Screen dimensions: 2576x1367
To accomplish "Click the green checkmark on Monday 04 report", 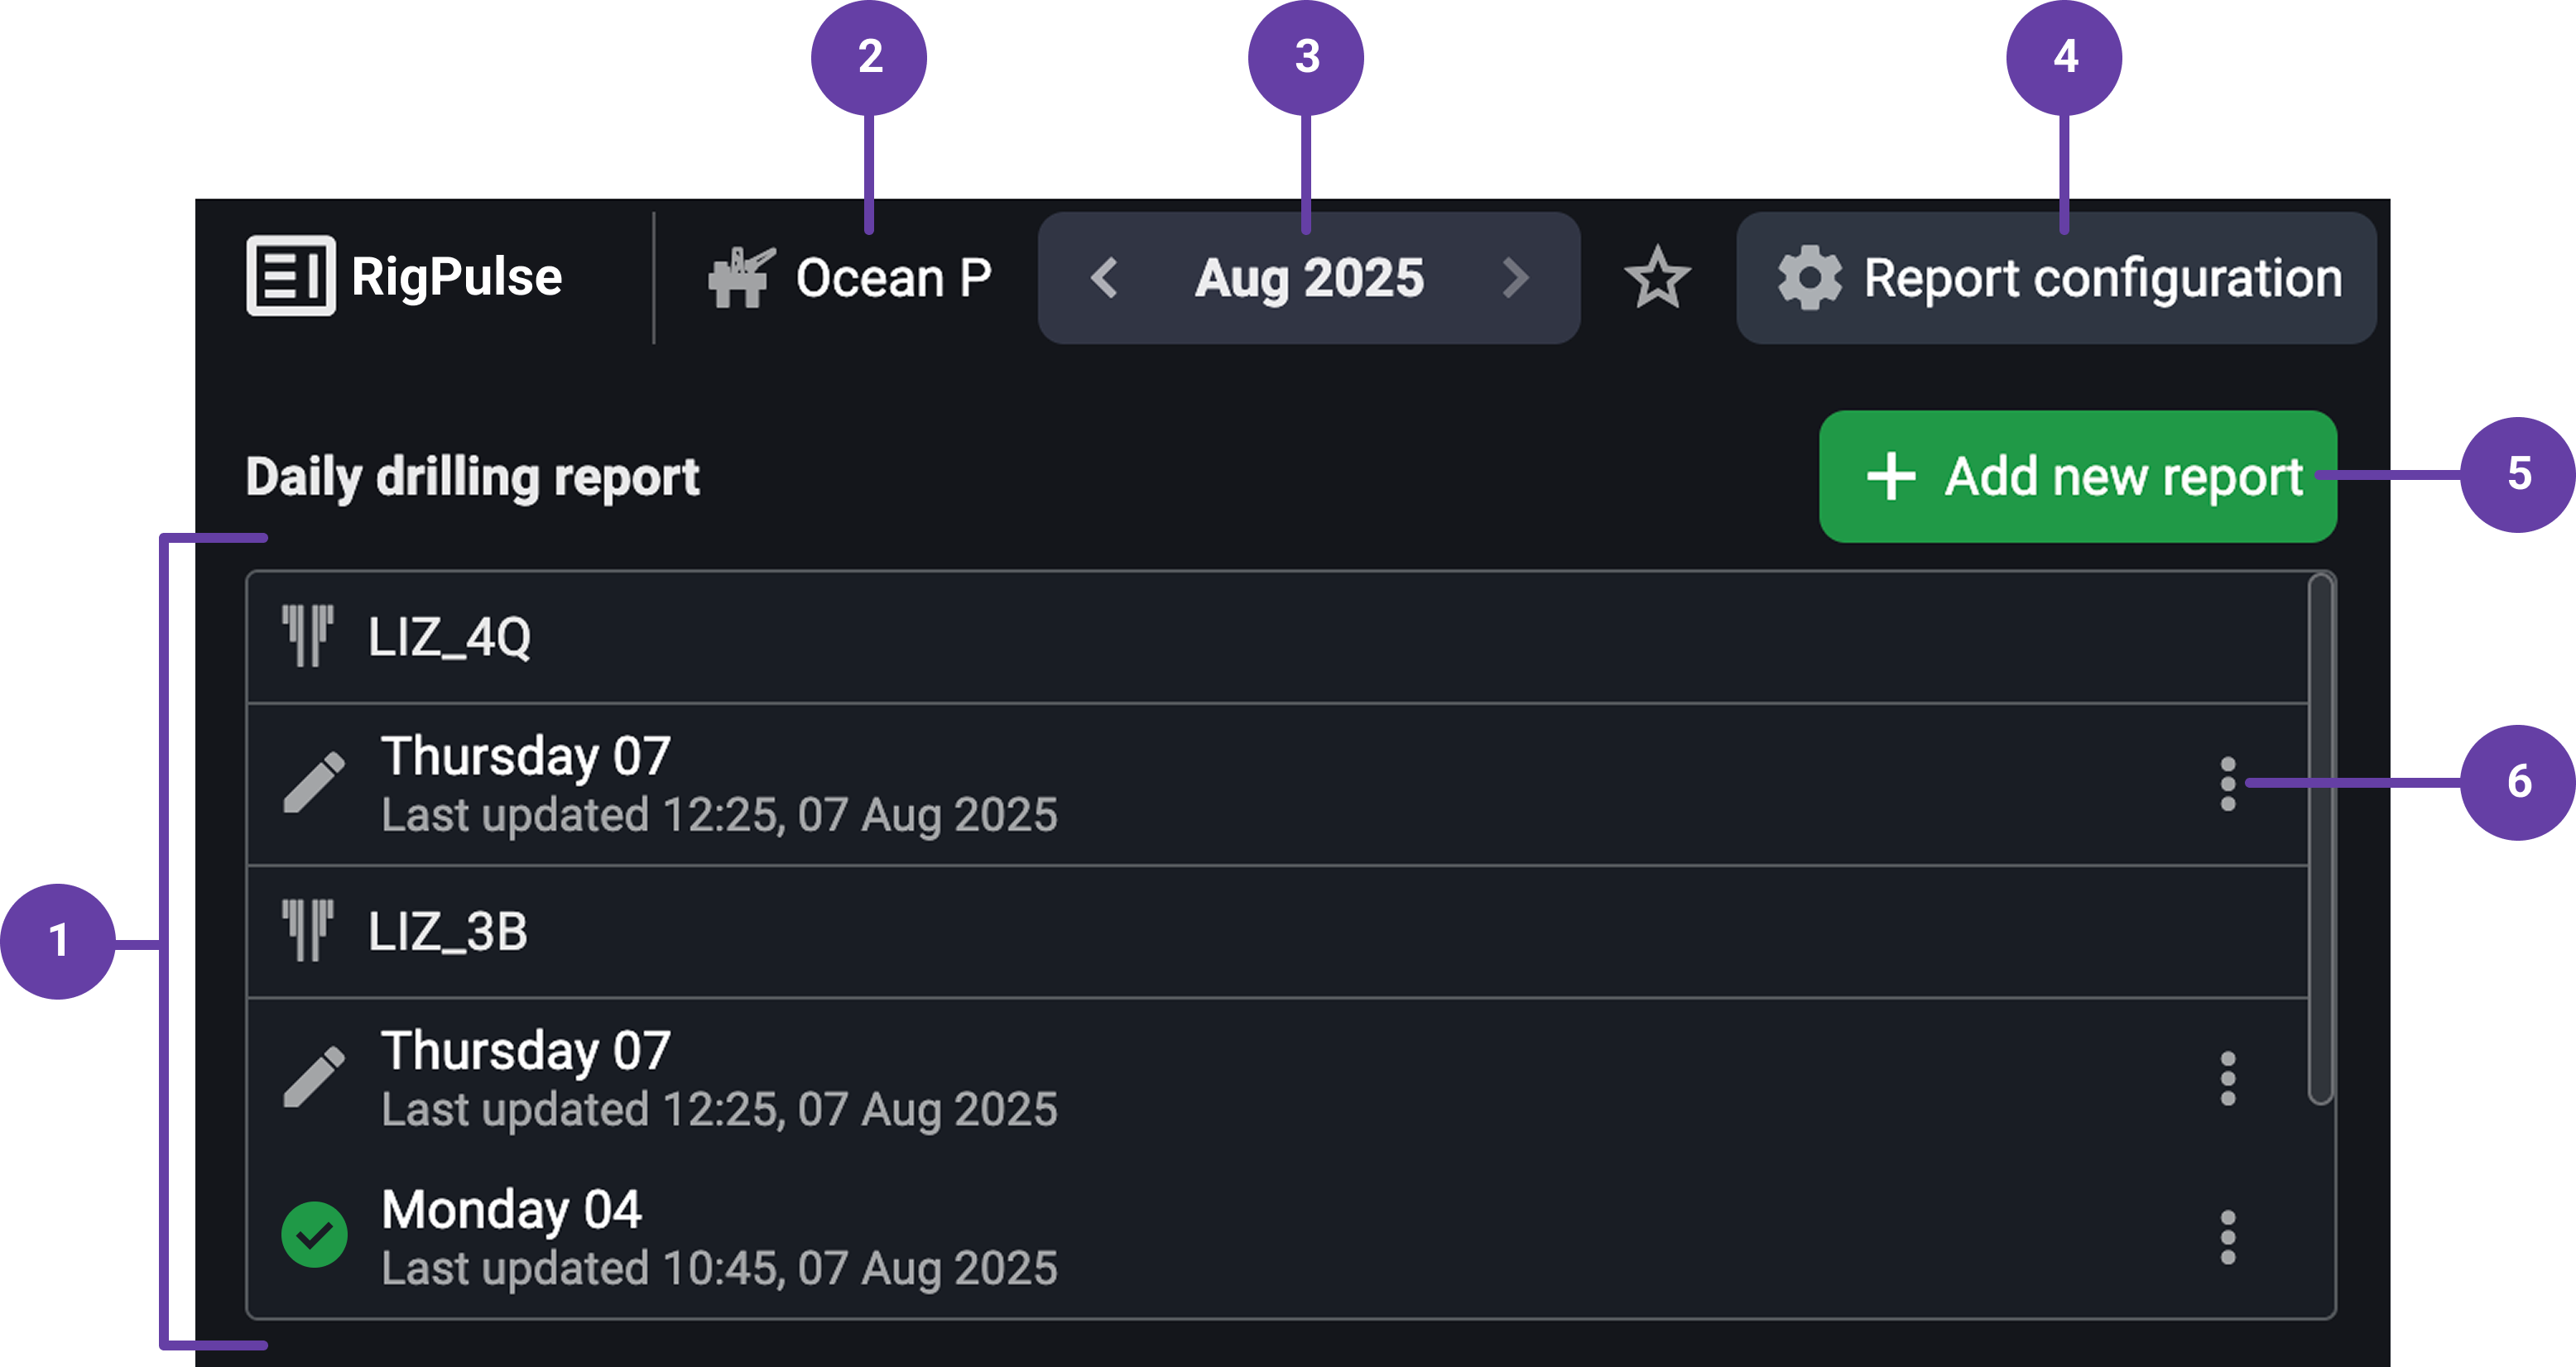I will click(x=314, y=1235).
